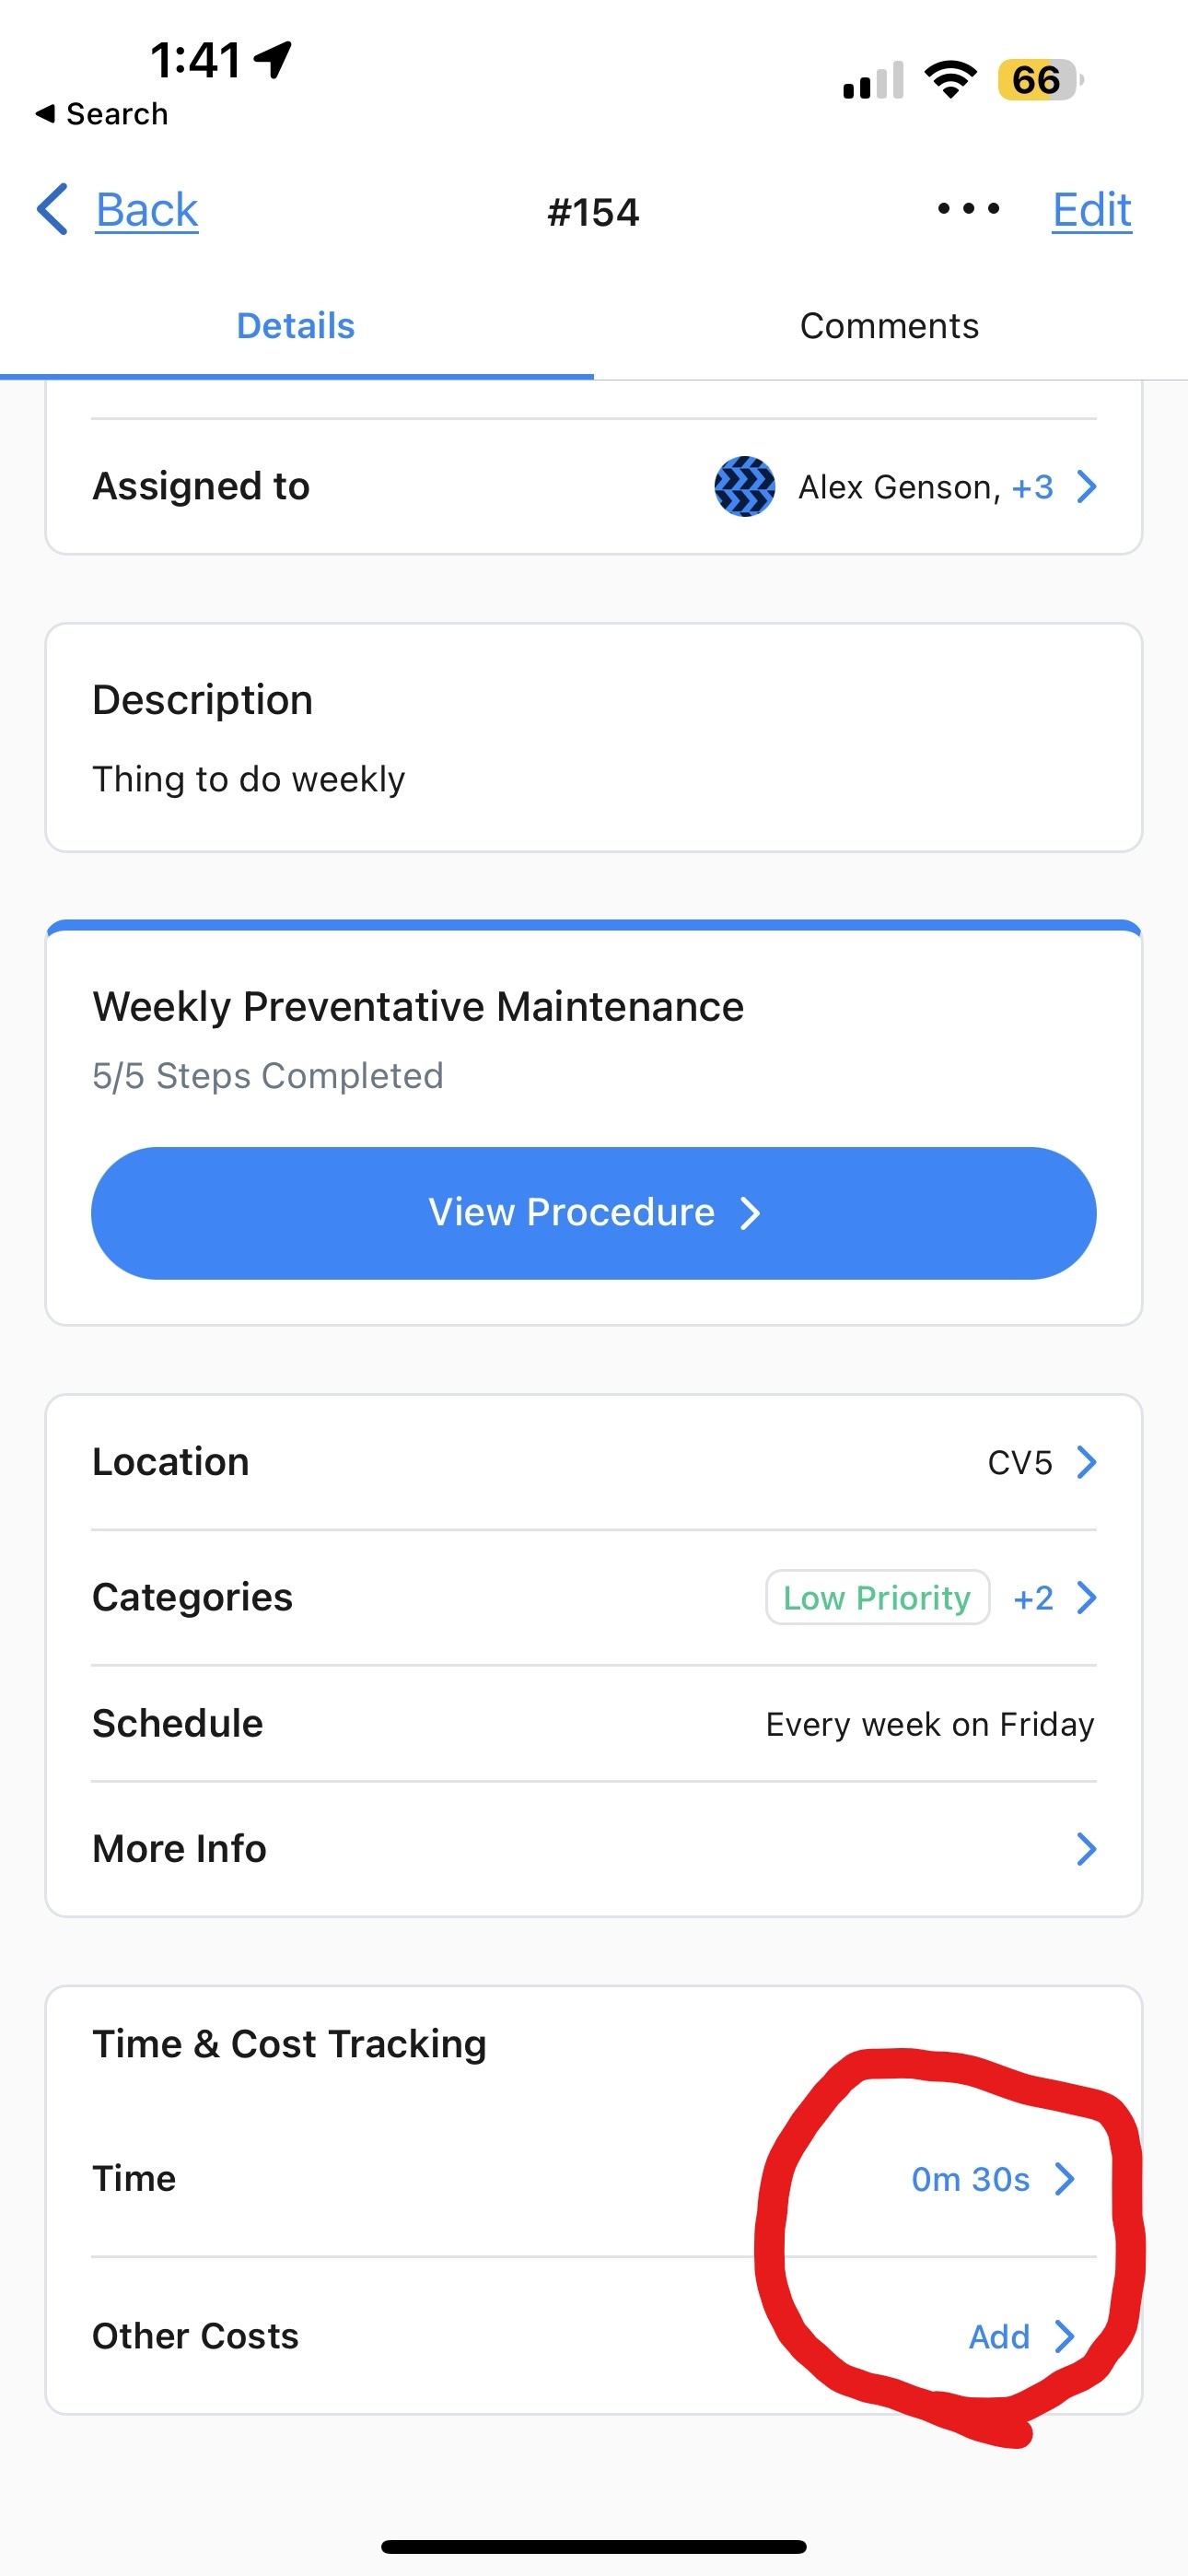This screenshot has width=1188, height=2576.
Task: Open the Location CV5 chevron
Action: point(1086,1462)
